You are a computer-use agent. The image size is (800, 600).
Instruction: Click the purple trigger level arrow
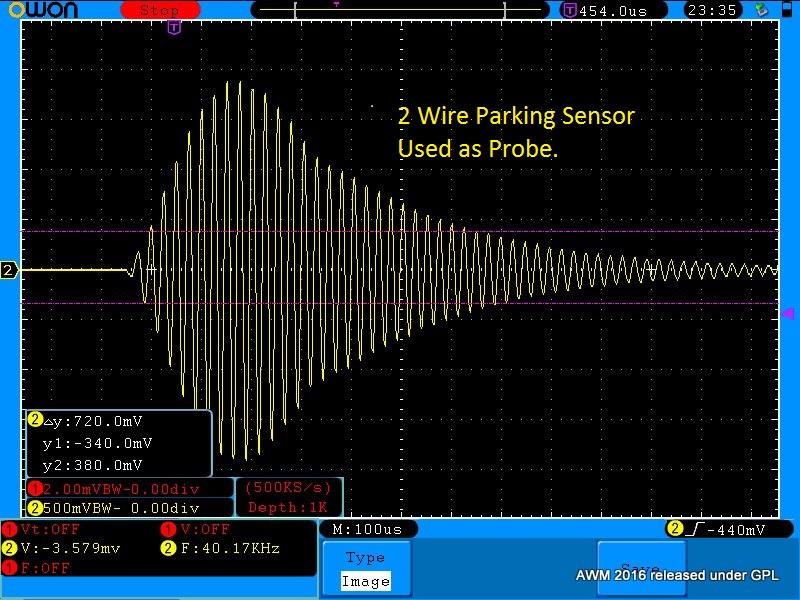[787, 314]
